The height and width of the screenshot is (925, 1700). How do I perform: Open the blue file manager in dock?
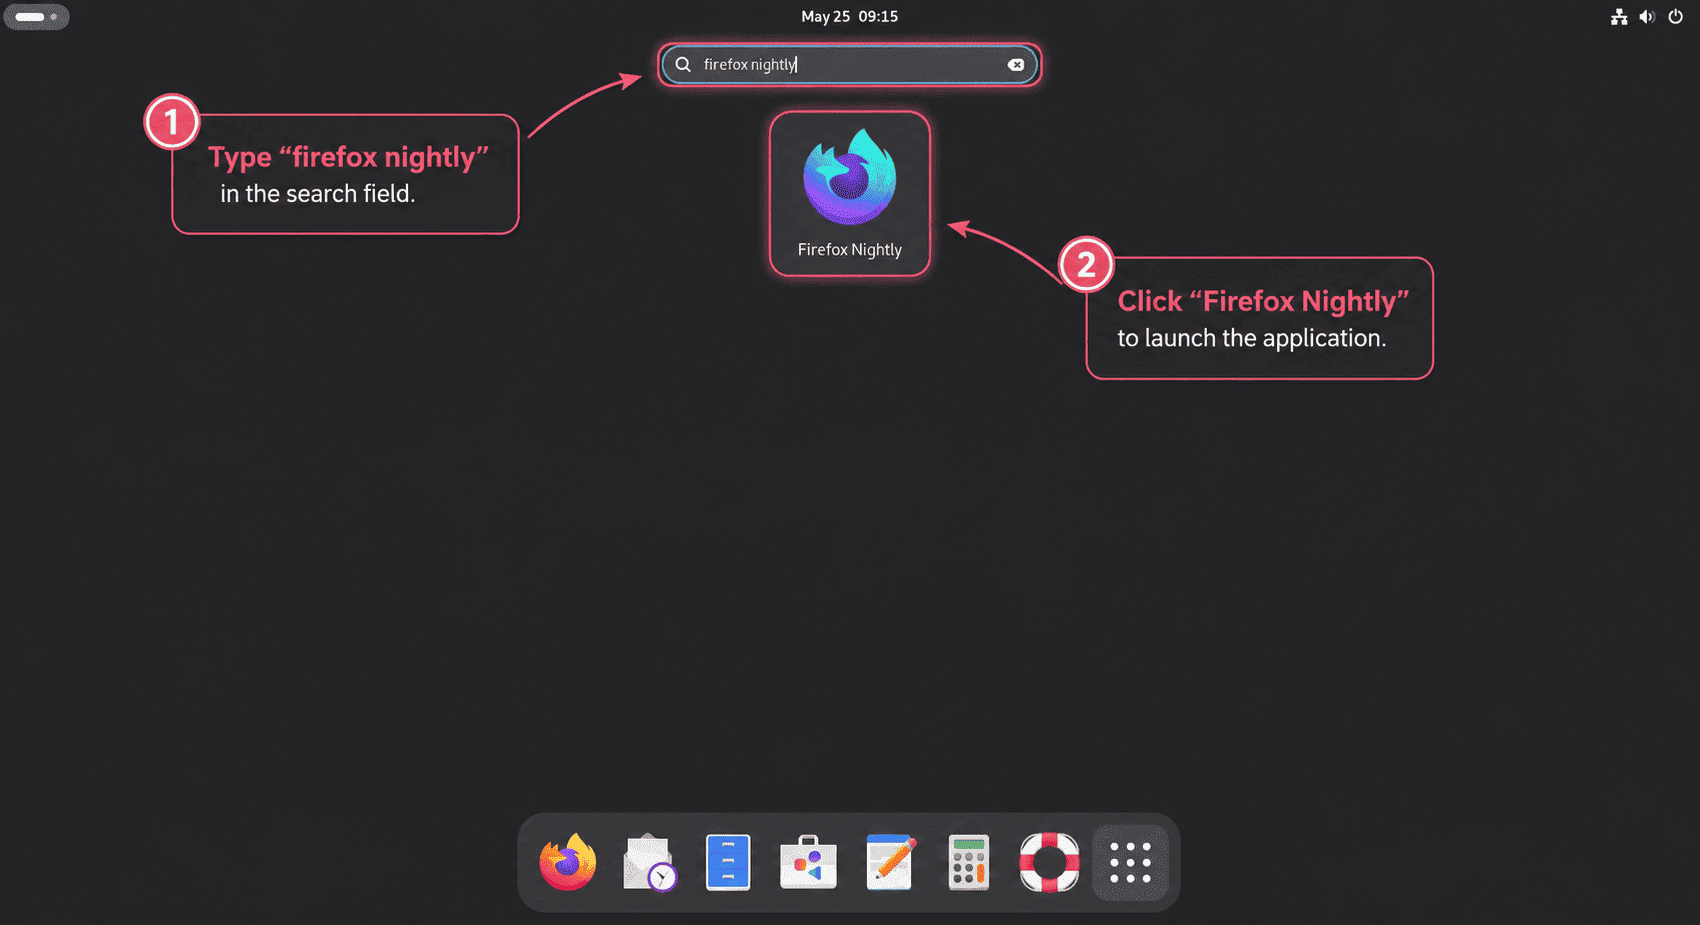pos(728,862)
